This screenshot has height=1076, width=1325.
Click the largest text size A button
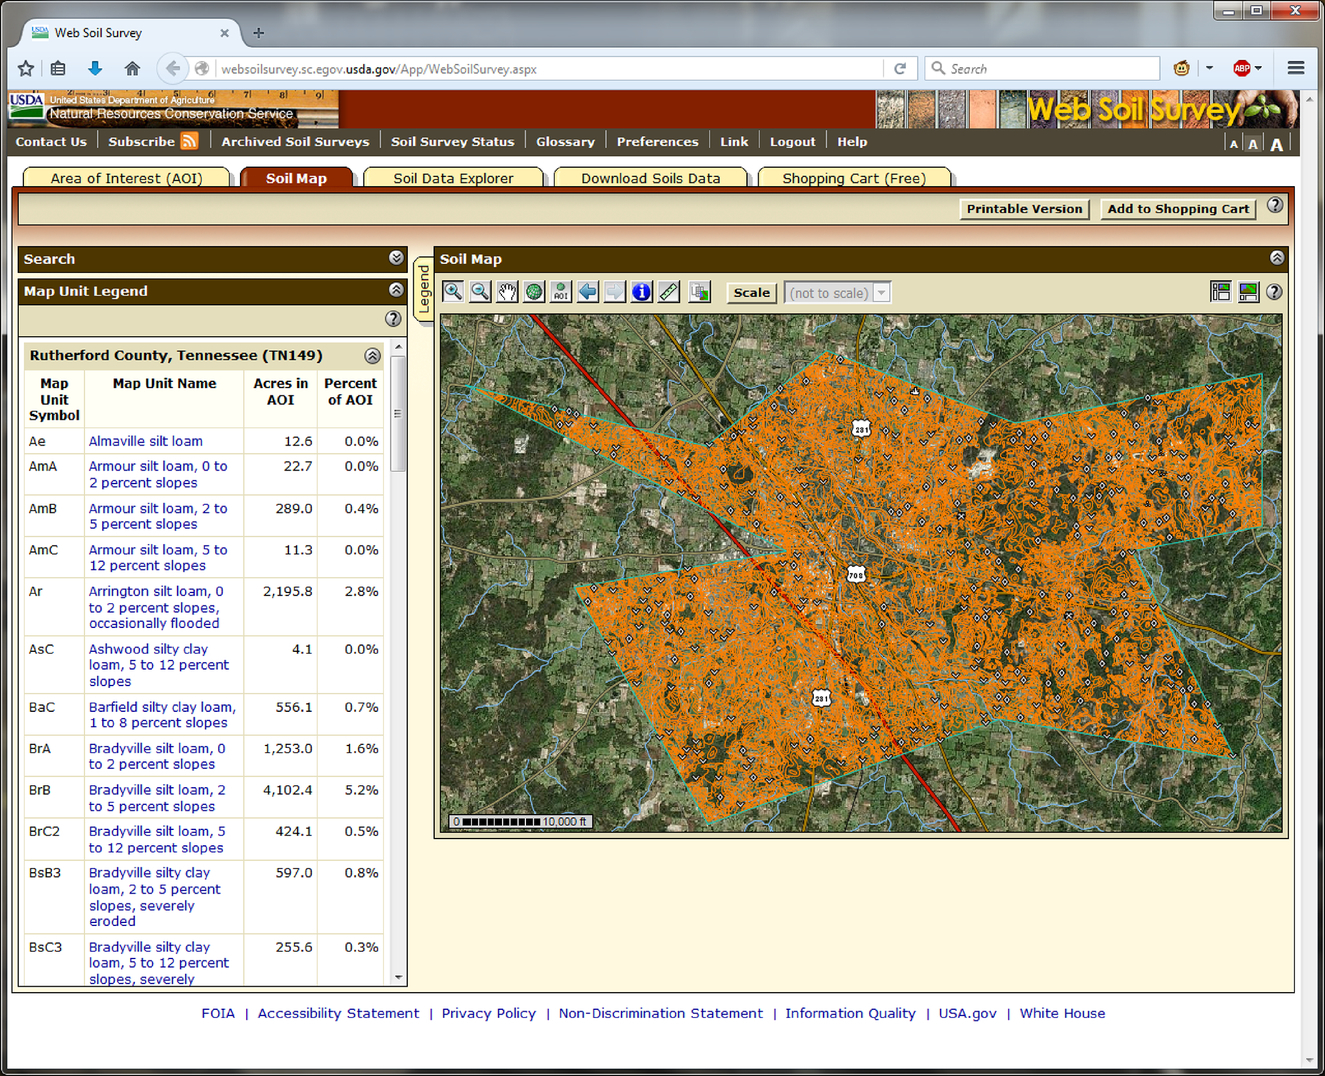(x=1277, y=144)
